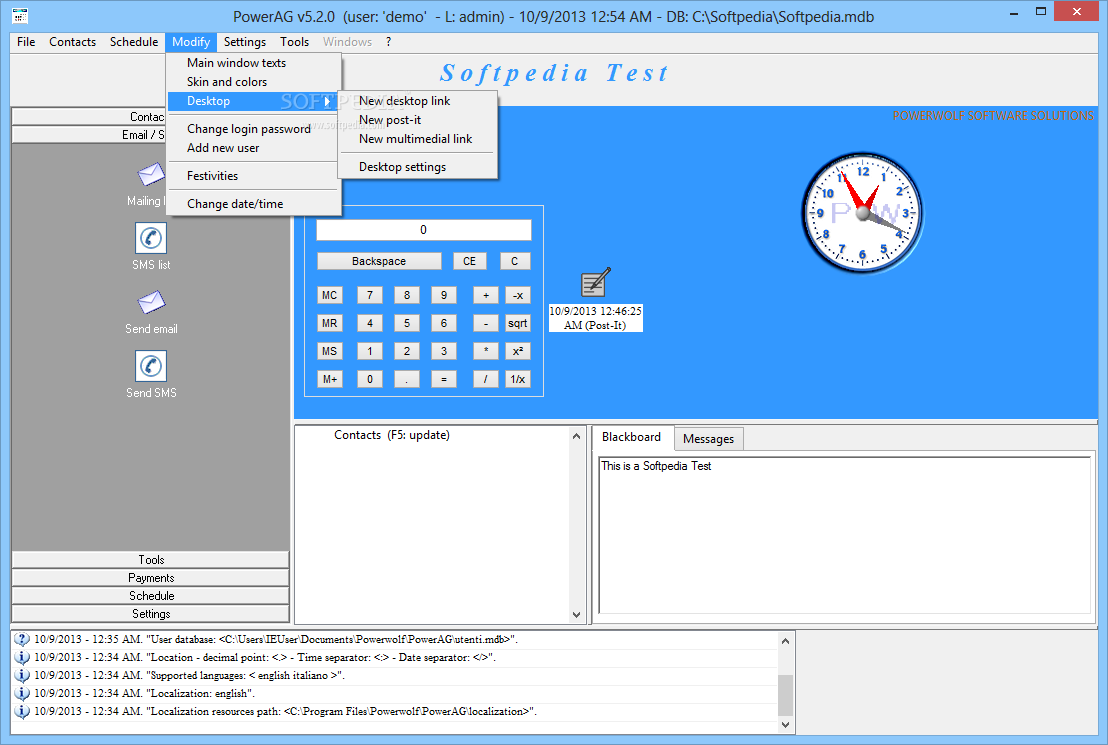Click the question icon on the User database log row

tap(22, 639)
